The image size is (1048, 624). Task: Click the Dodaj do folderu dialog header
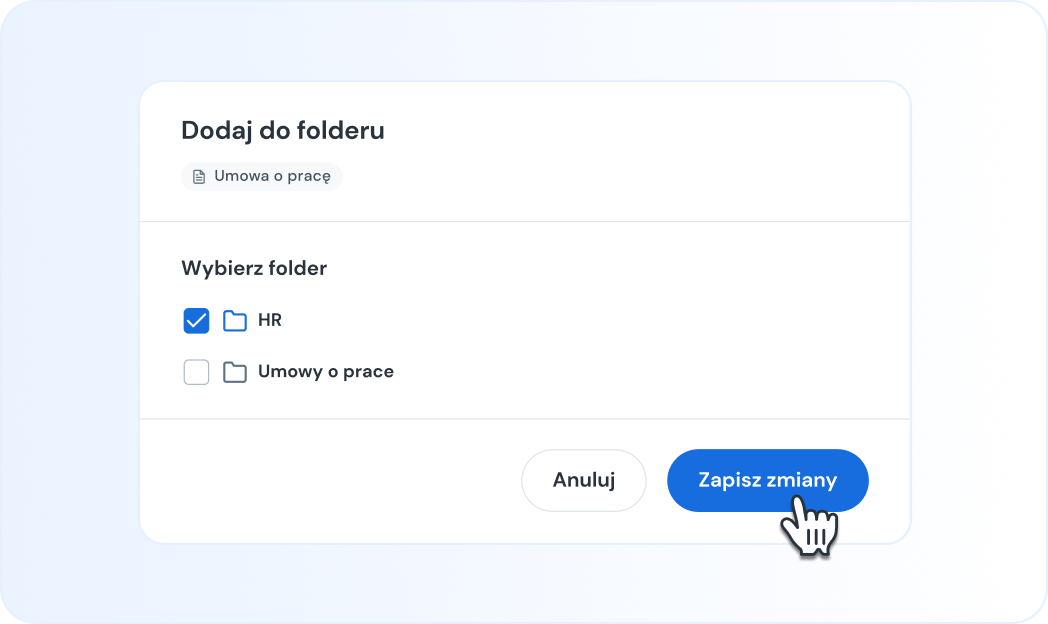(283, 130)
